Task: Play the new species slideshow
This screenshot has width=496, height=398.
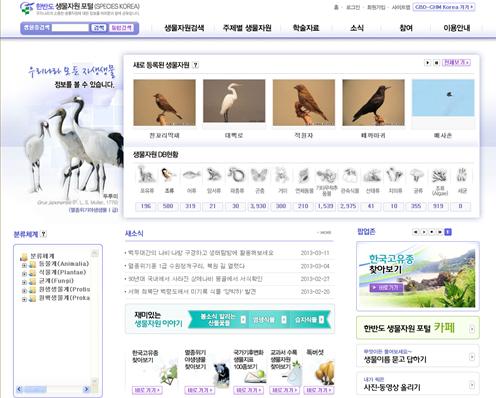Action: 427,62
